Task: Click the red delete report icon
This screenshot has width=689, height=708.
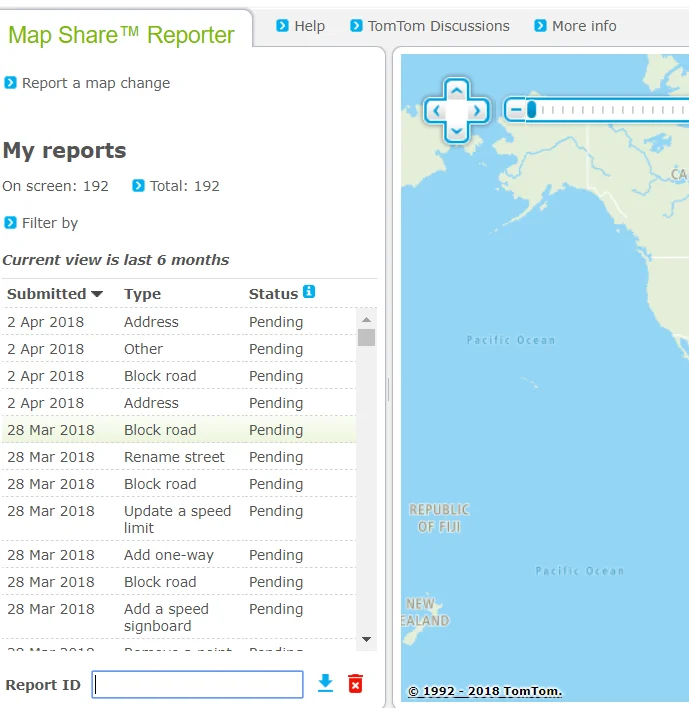Action: (x=355, y=684)
